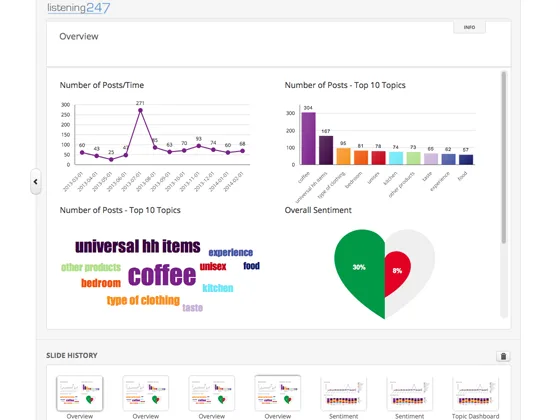The image size is (560, 420).
Task: Collapse the sidebar using the left arrow
Action: (36, 182)
